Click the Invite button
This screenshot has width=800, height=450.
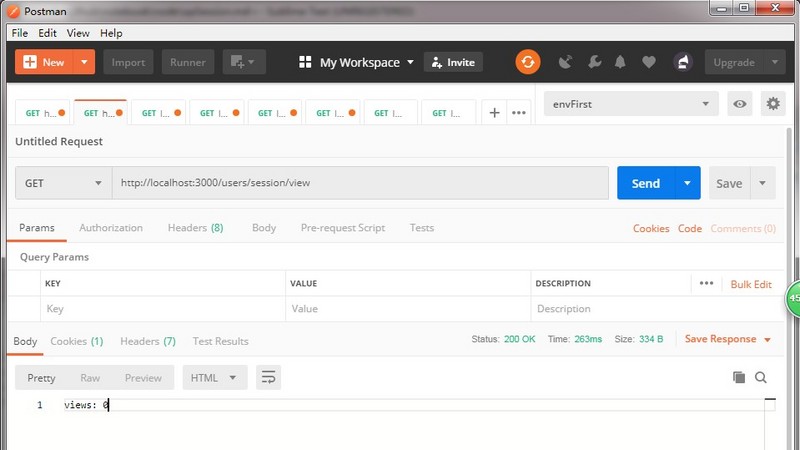453,62
